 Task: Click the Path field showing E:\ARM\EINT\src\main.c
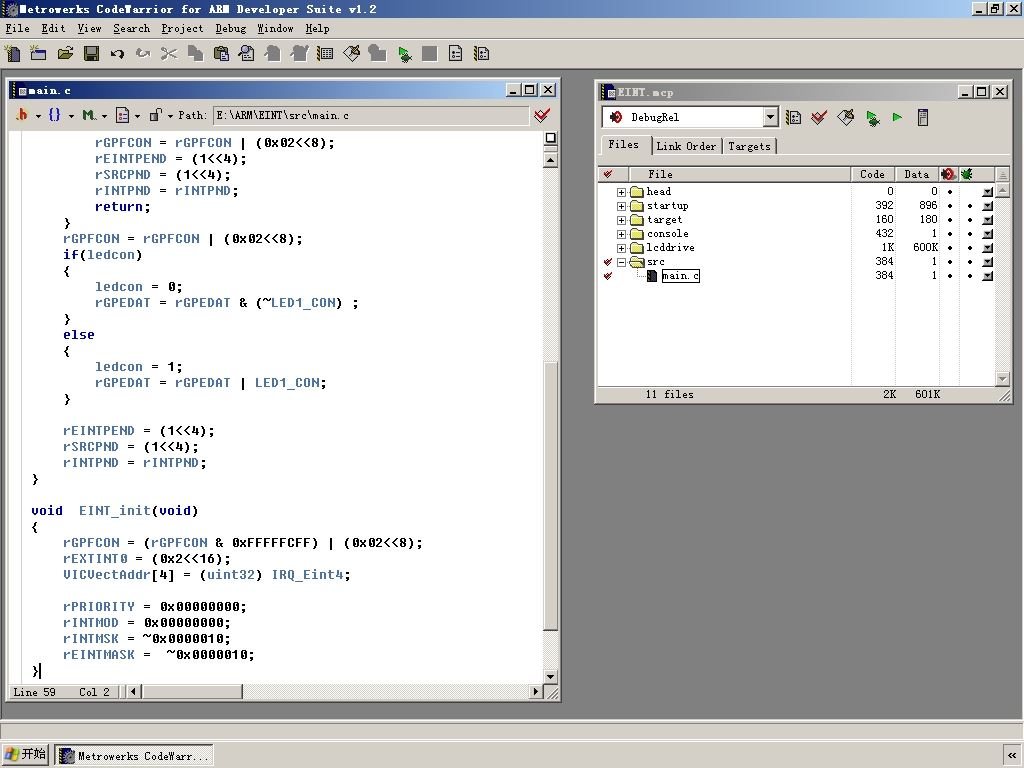(370, 116)
